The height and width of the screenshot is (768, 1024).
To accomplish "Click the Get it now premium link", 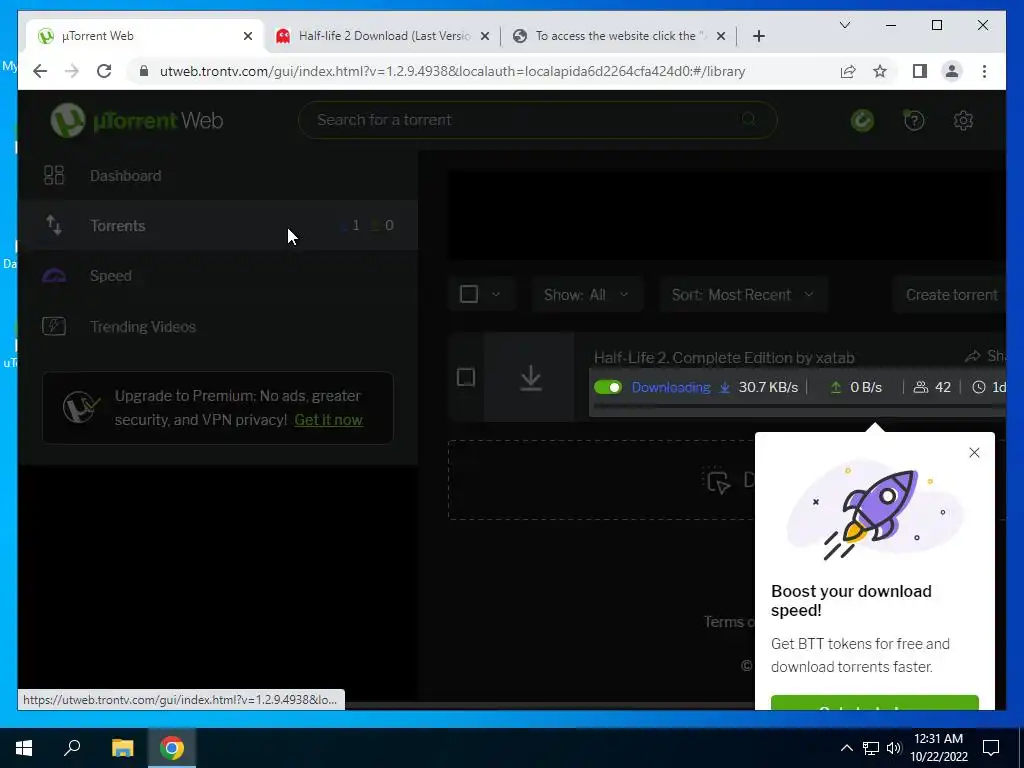I will click(328, 420).
